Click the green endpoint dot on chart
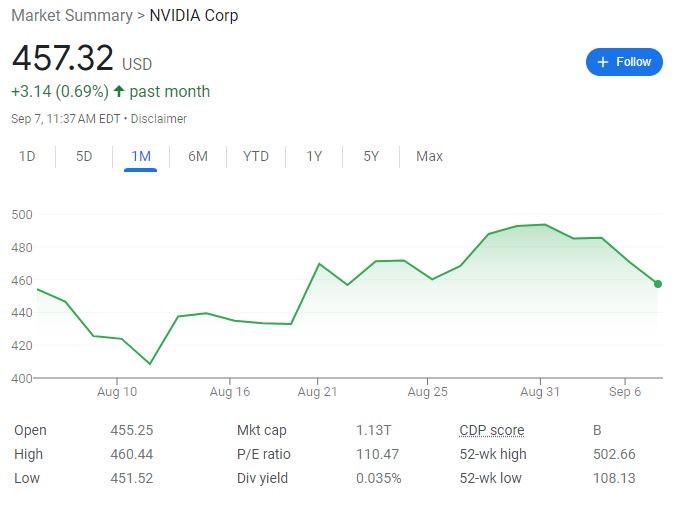 tap(657, 284)
